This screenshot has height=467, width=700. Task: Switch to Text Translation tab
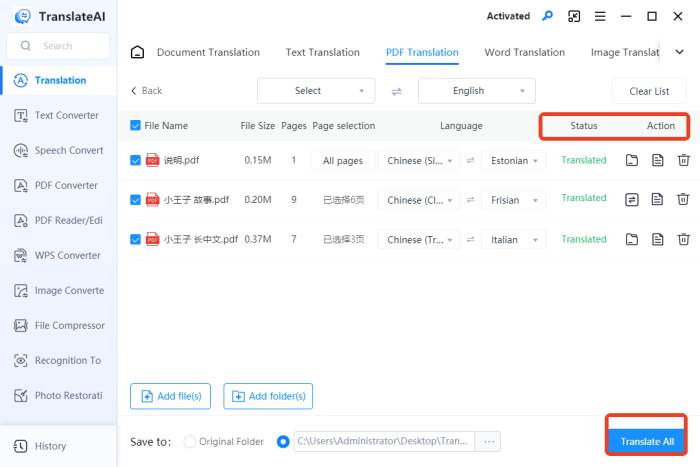pyautogui.click(x=322, y=52)
